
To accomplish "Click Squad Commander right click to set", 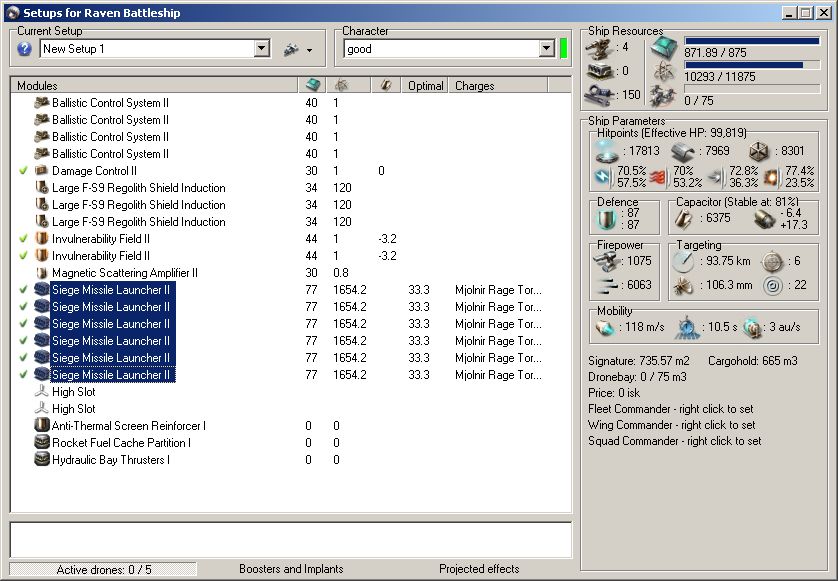I will 674,441.
